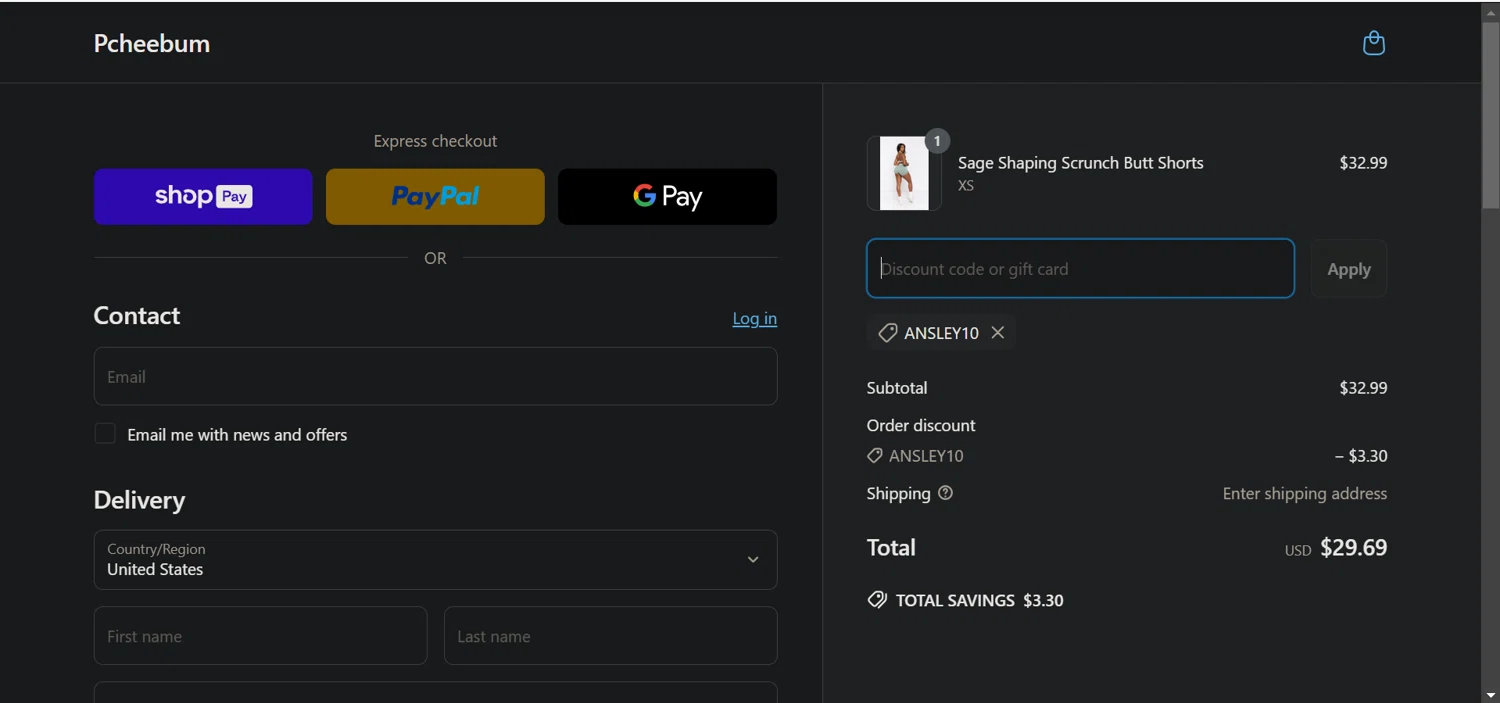Click the Delivery section heading
This screenshot has width=1500, height=703.
pyautogui.click(x=139, y=500)
